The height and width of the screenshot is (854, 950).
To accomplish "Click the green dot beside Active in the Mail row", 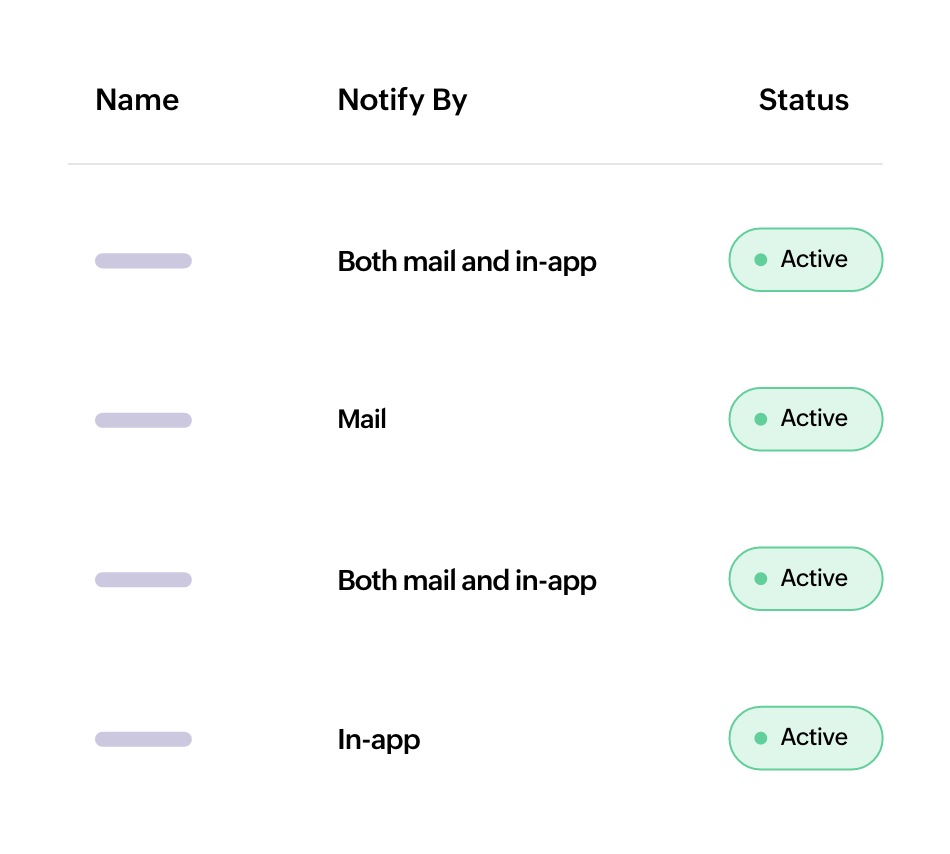I will pos(760,419).
